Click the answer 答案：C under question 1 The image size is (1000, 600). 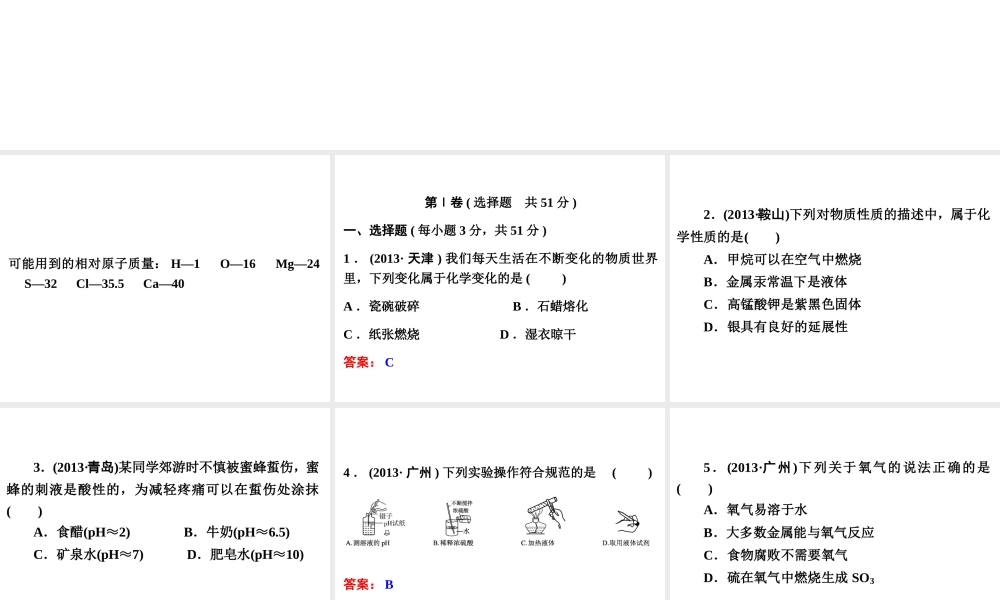point(369,363)
